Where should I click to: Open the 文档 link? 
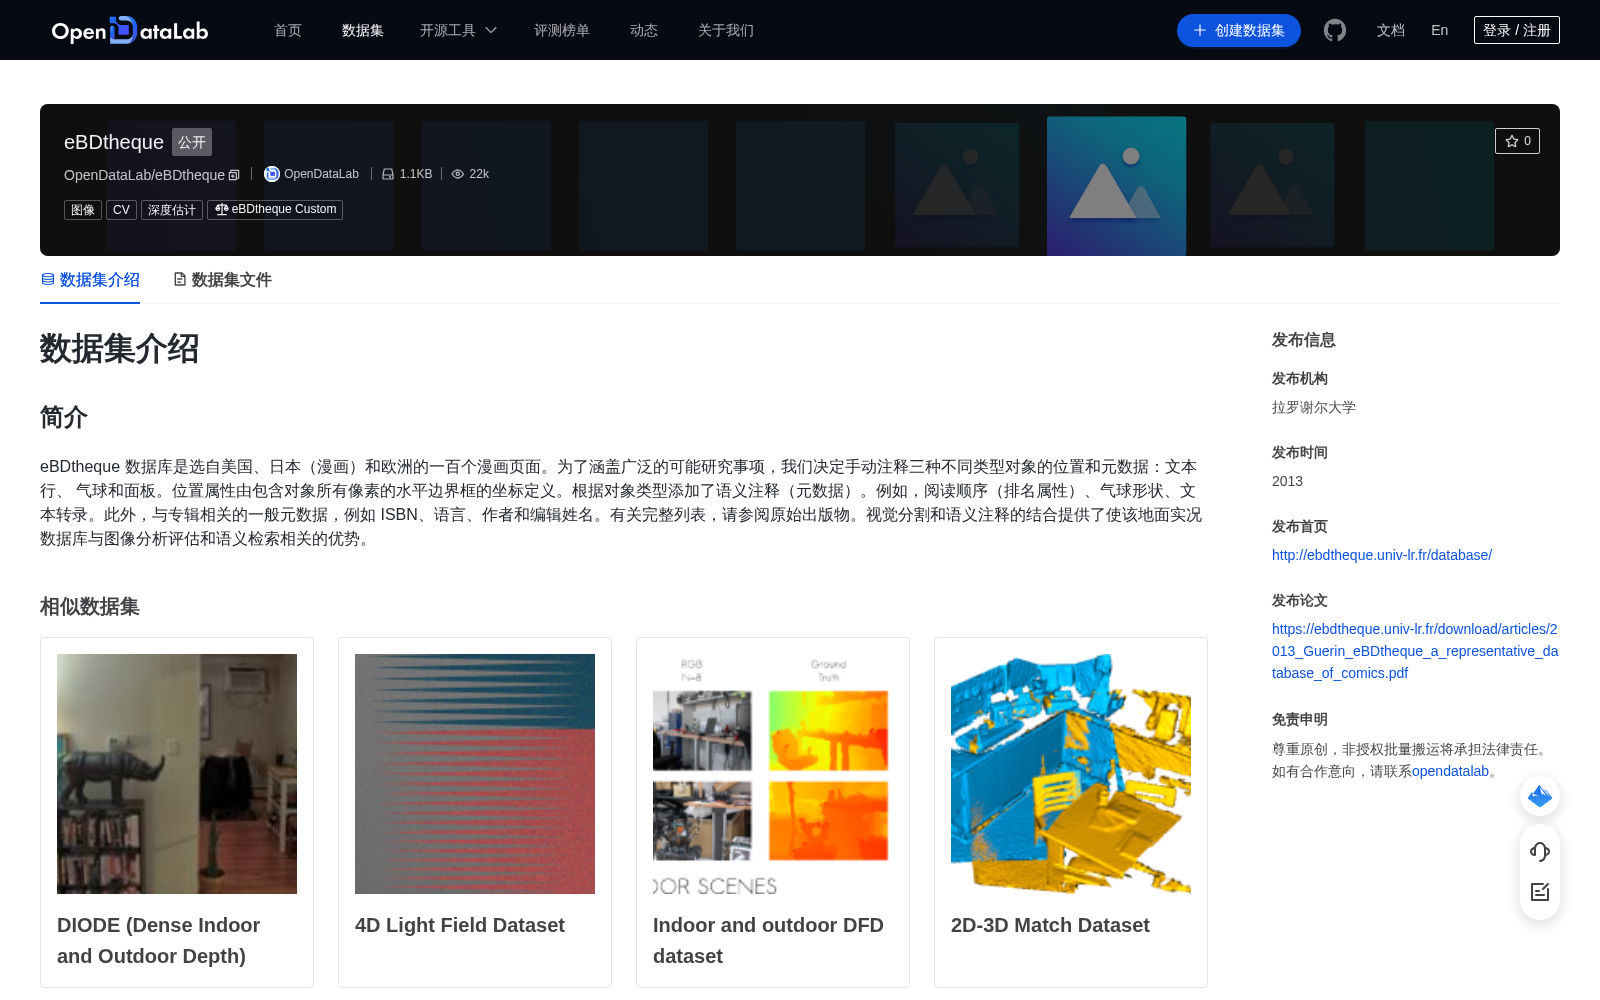(1391, 30)
